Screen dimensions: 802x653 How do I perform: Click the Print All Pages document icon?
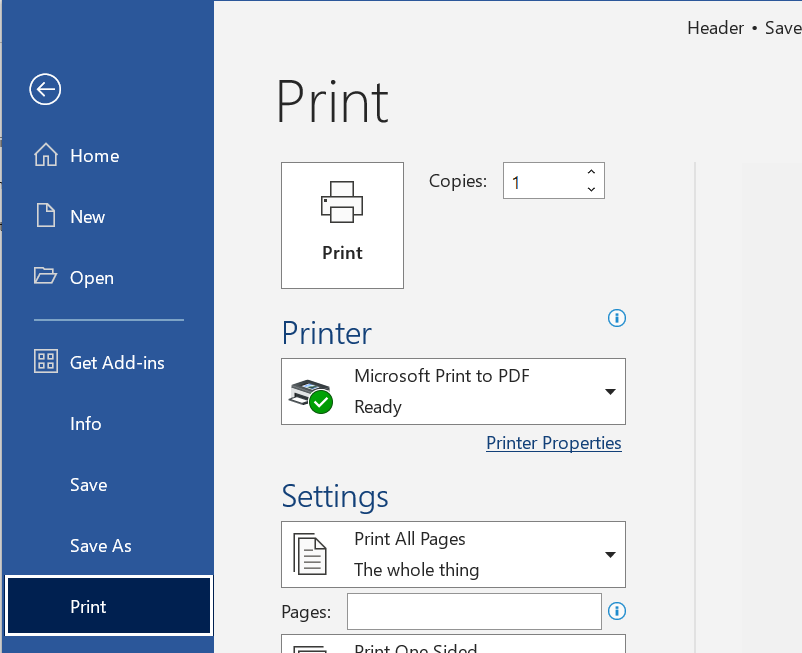coord(311,554)
